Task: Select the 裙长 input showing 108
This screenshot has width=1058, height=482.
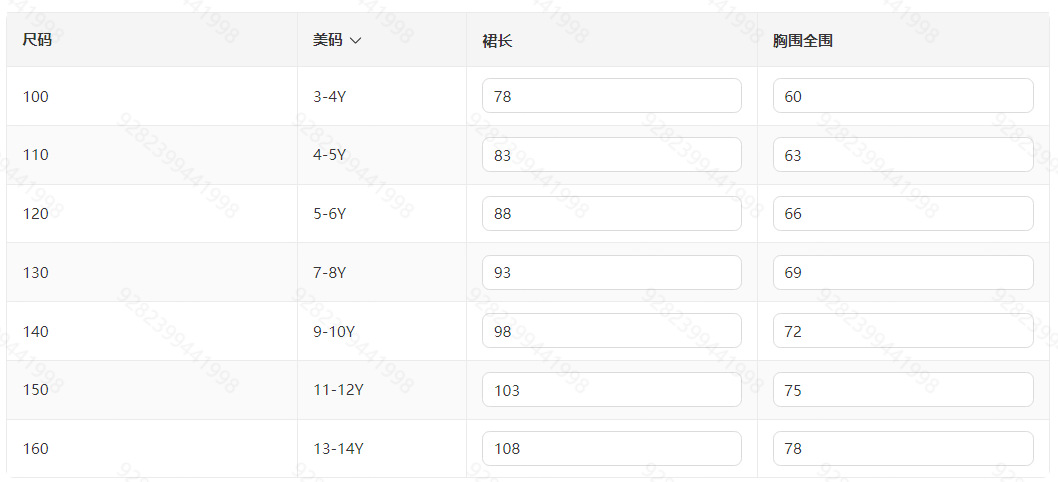Action: point(611,449)
